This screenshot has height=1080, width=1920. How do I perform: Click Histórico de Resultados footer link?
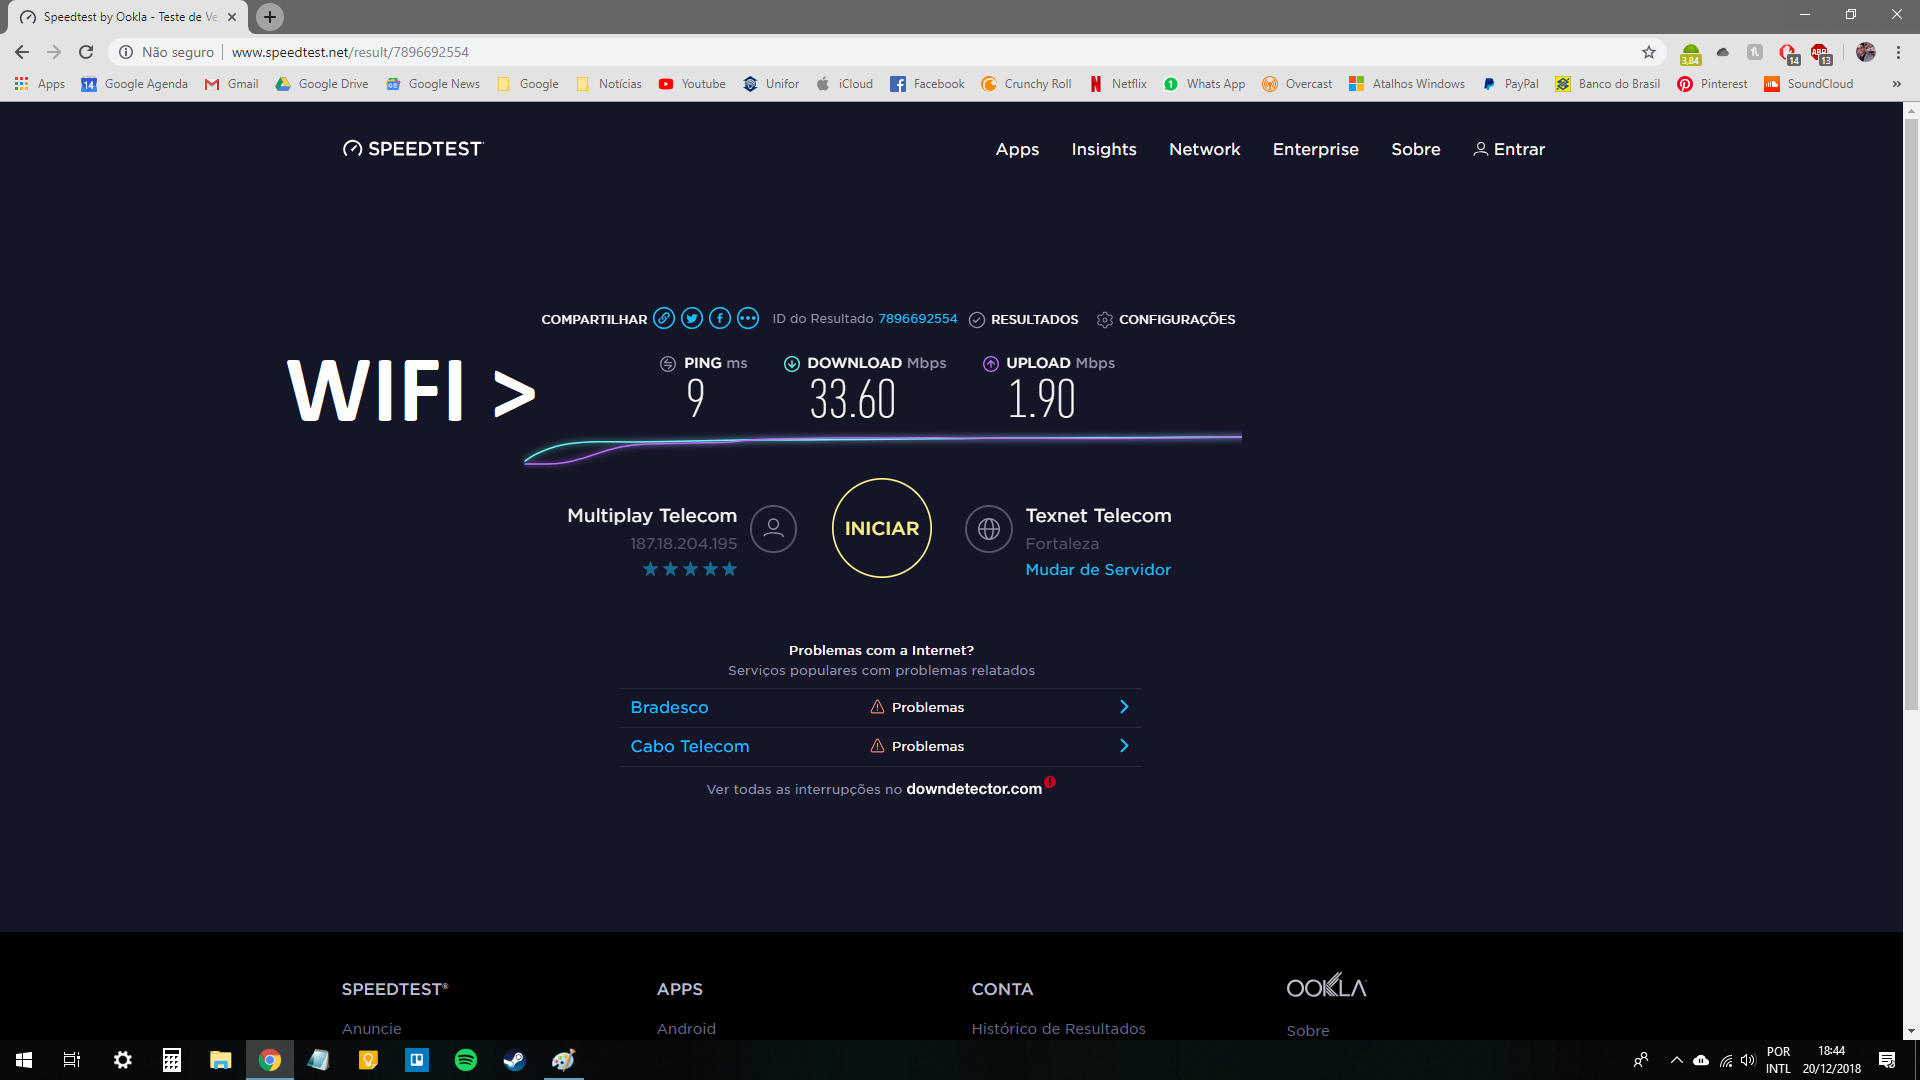[x=1058, y=1029]
